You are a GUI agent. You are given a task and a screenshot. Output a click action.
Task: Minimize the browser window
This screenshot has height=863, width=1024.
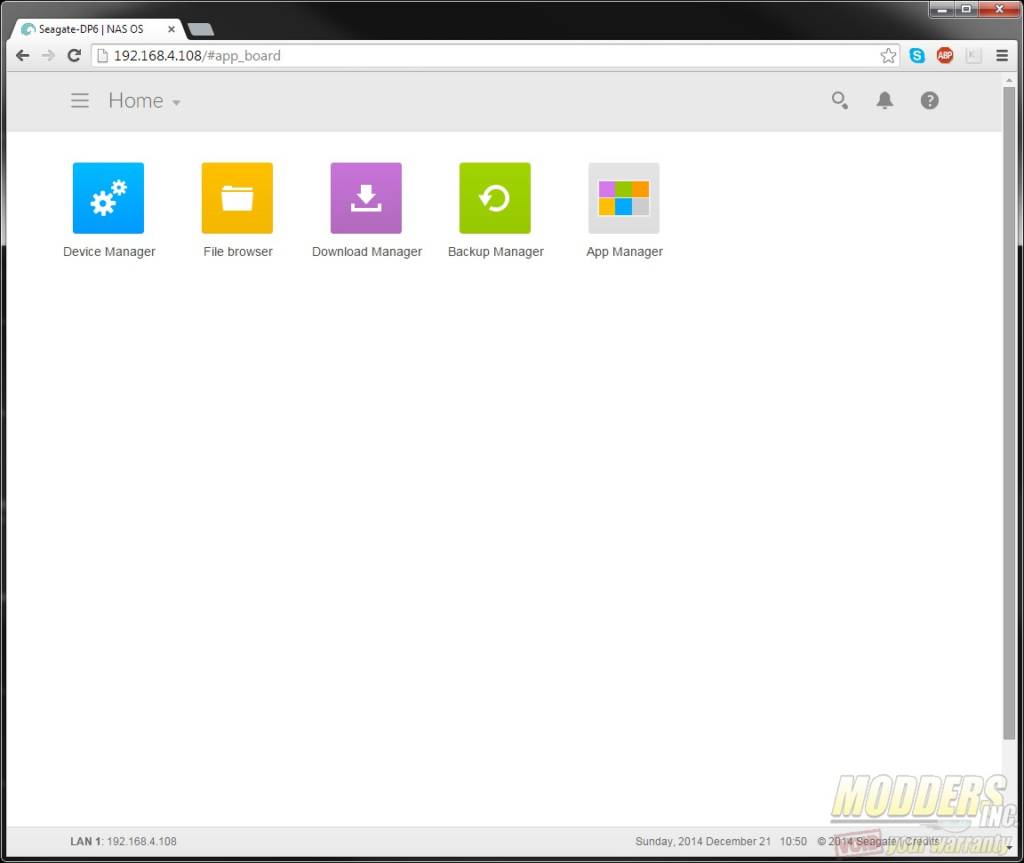tap(942, 9)
